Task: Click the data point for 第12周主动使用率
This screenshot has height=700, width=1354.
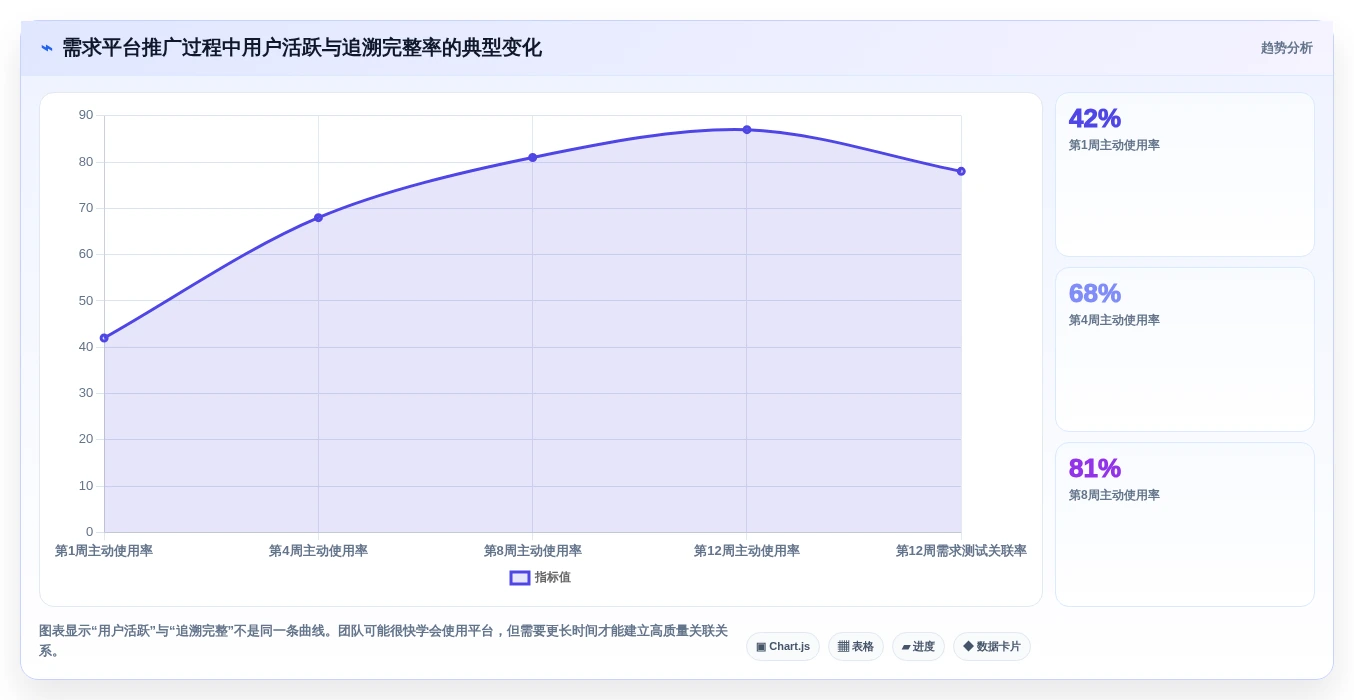Action: (x=747, y=130)
